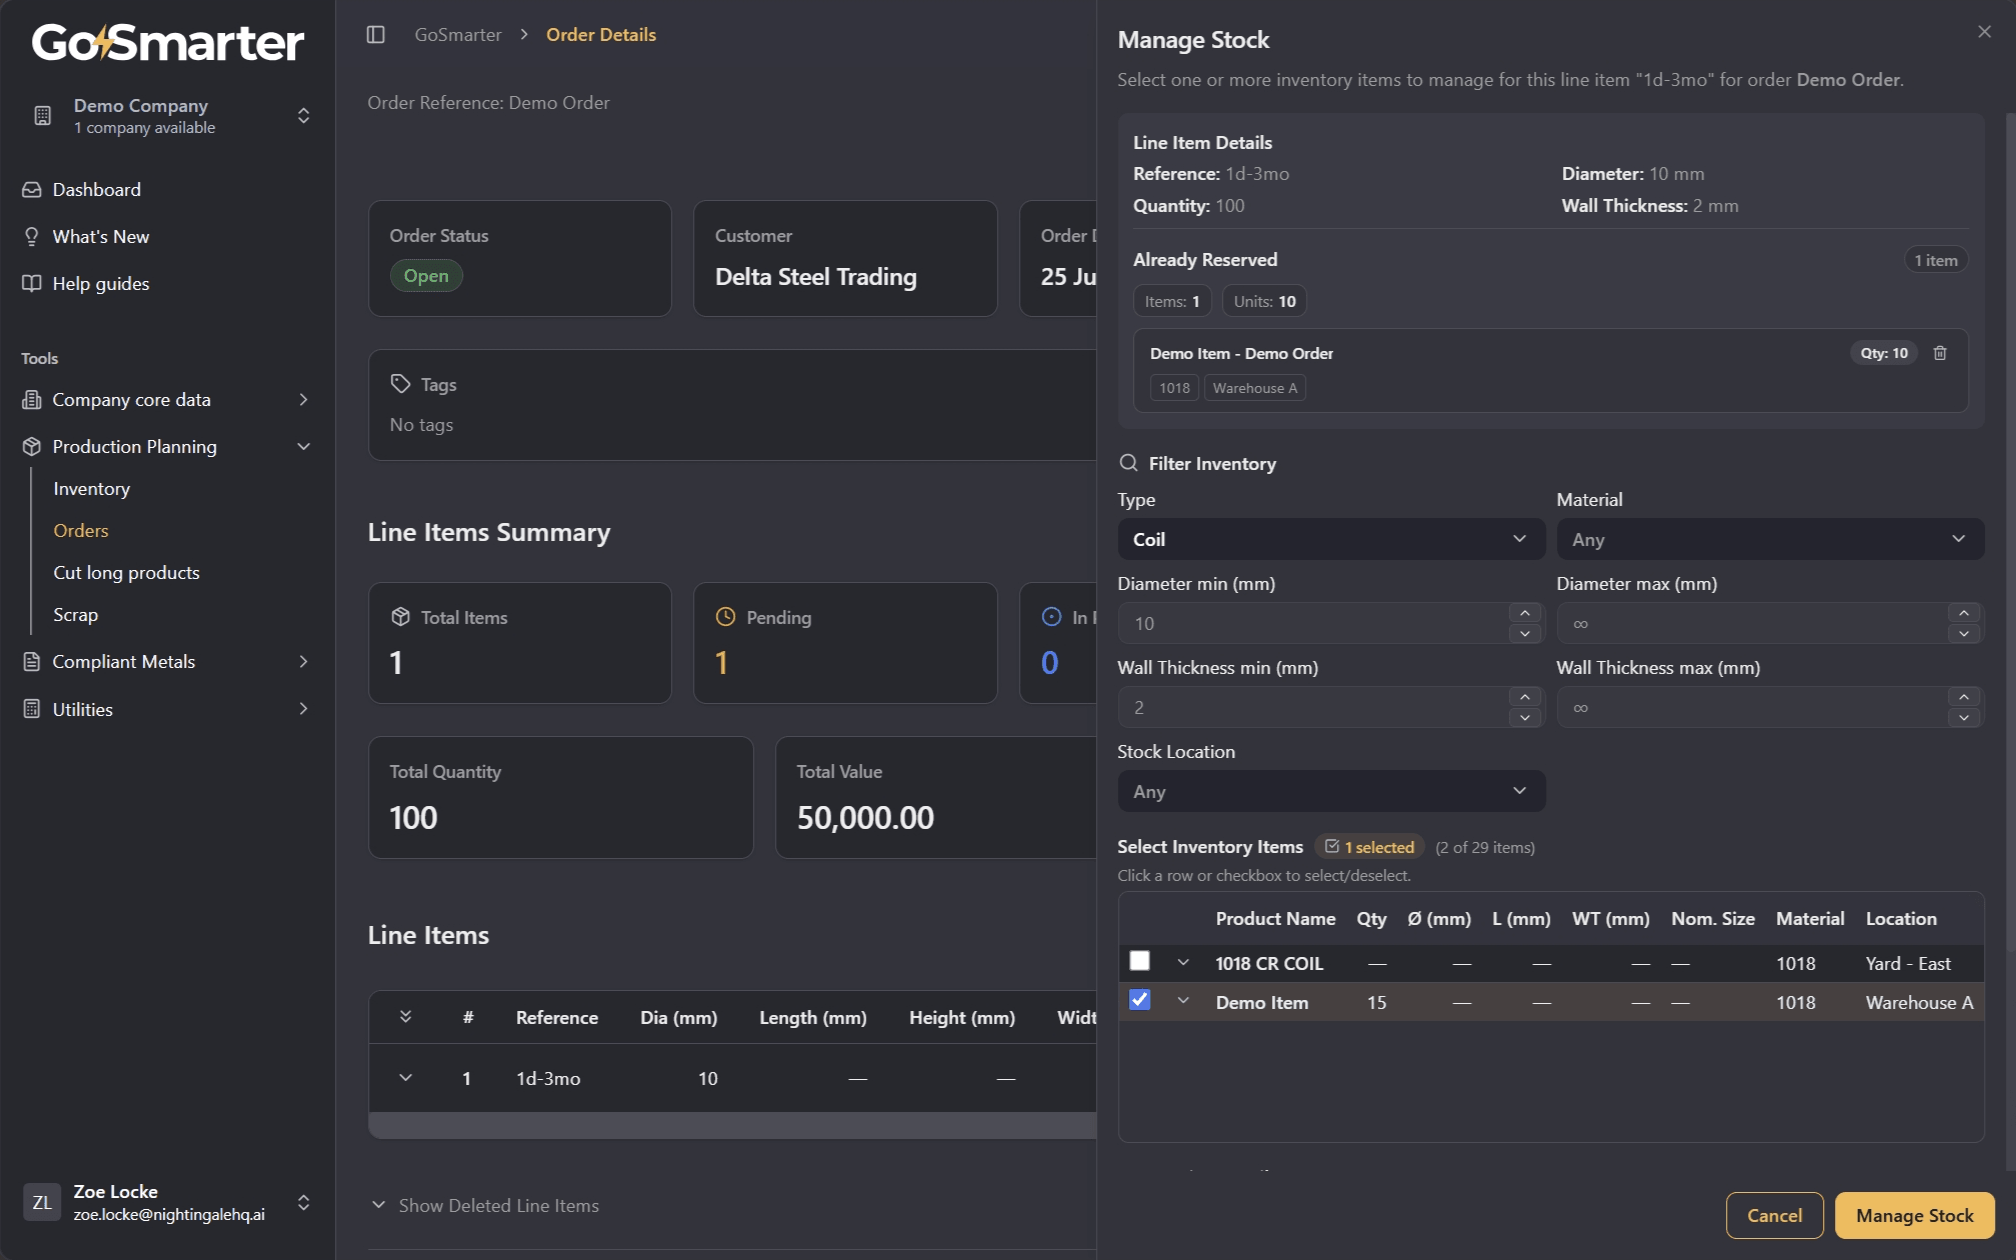Click the Total Items cube icon

(x=401, y=617)
